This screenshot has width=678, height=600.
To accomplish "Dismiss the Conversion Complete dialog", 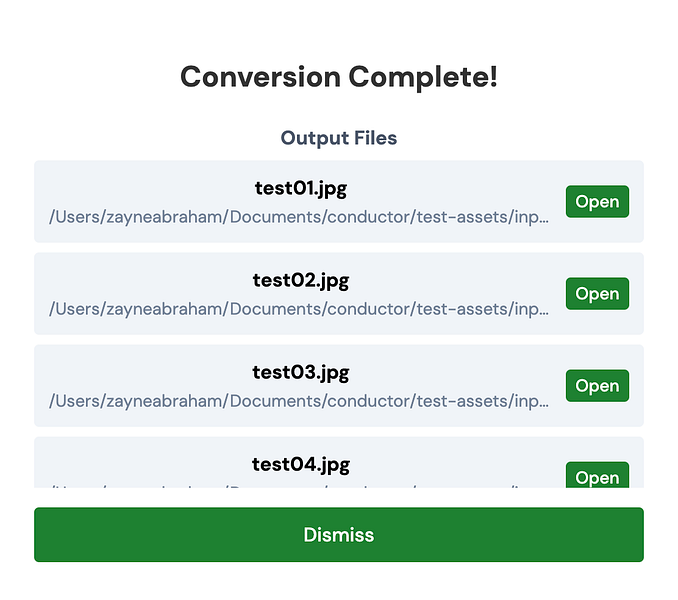I will tap(338, 535).
